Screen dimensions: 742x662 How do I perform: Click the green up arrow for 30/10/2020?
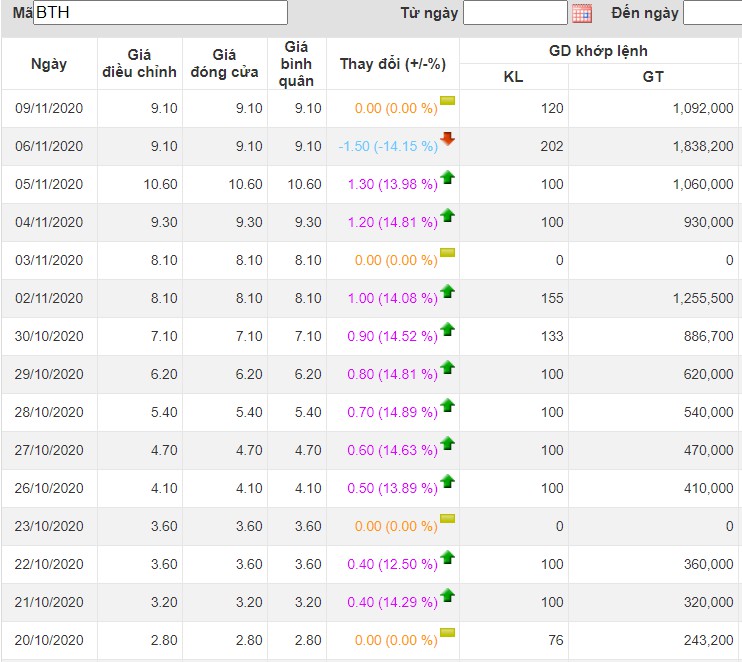point(448,330)
